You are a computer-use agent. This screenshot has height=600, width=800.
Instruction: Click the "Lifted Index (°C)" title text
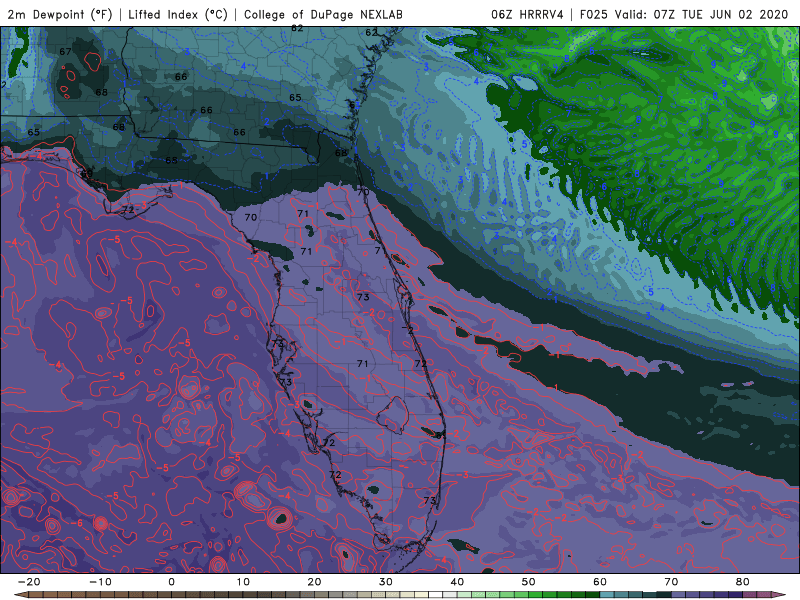pyautogui.click(x=178, y=14)
